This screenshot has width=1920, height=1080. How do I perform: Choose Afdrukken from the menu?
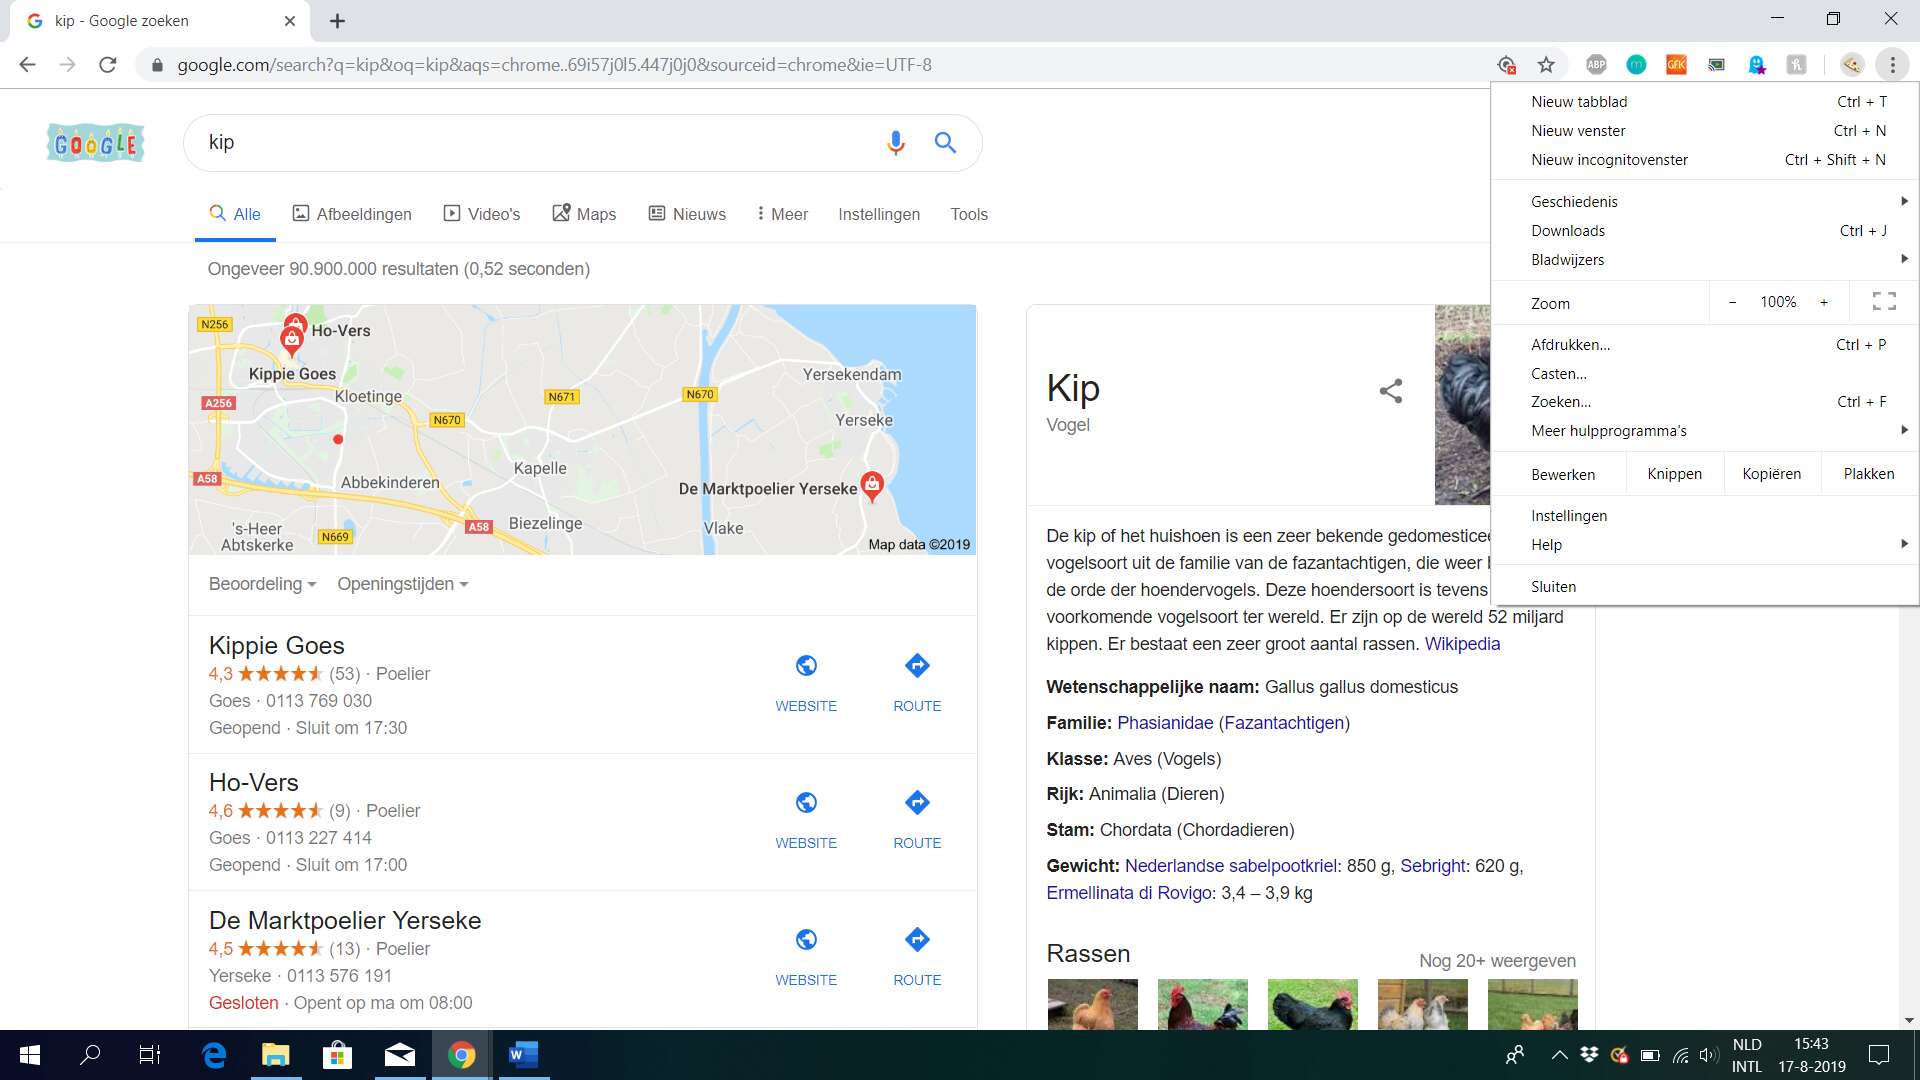pos(1705,345)
